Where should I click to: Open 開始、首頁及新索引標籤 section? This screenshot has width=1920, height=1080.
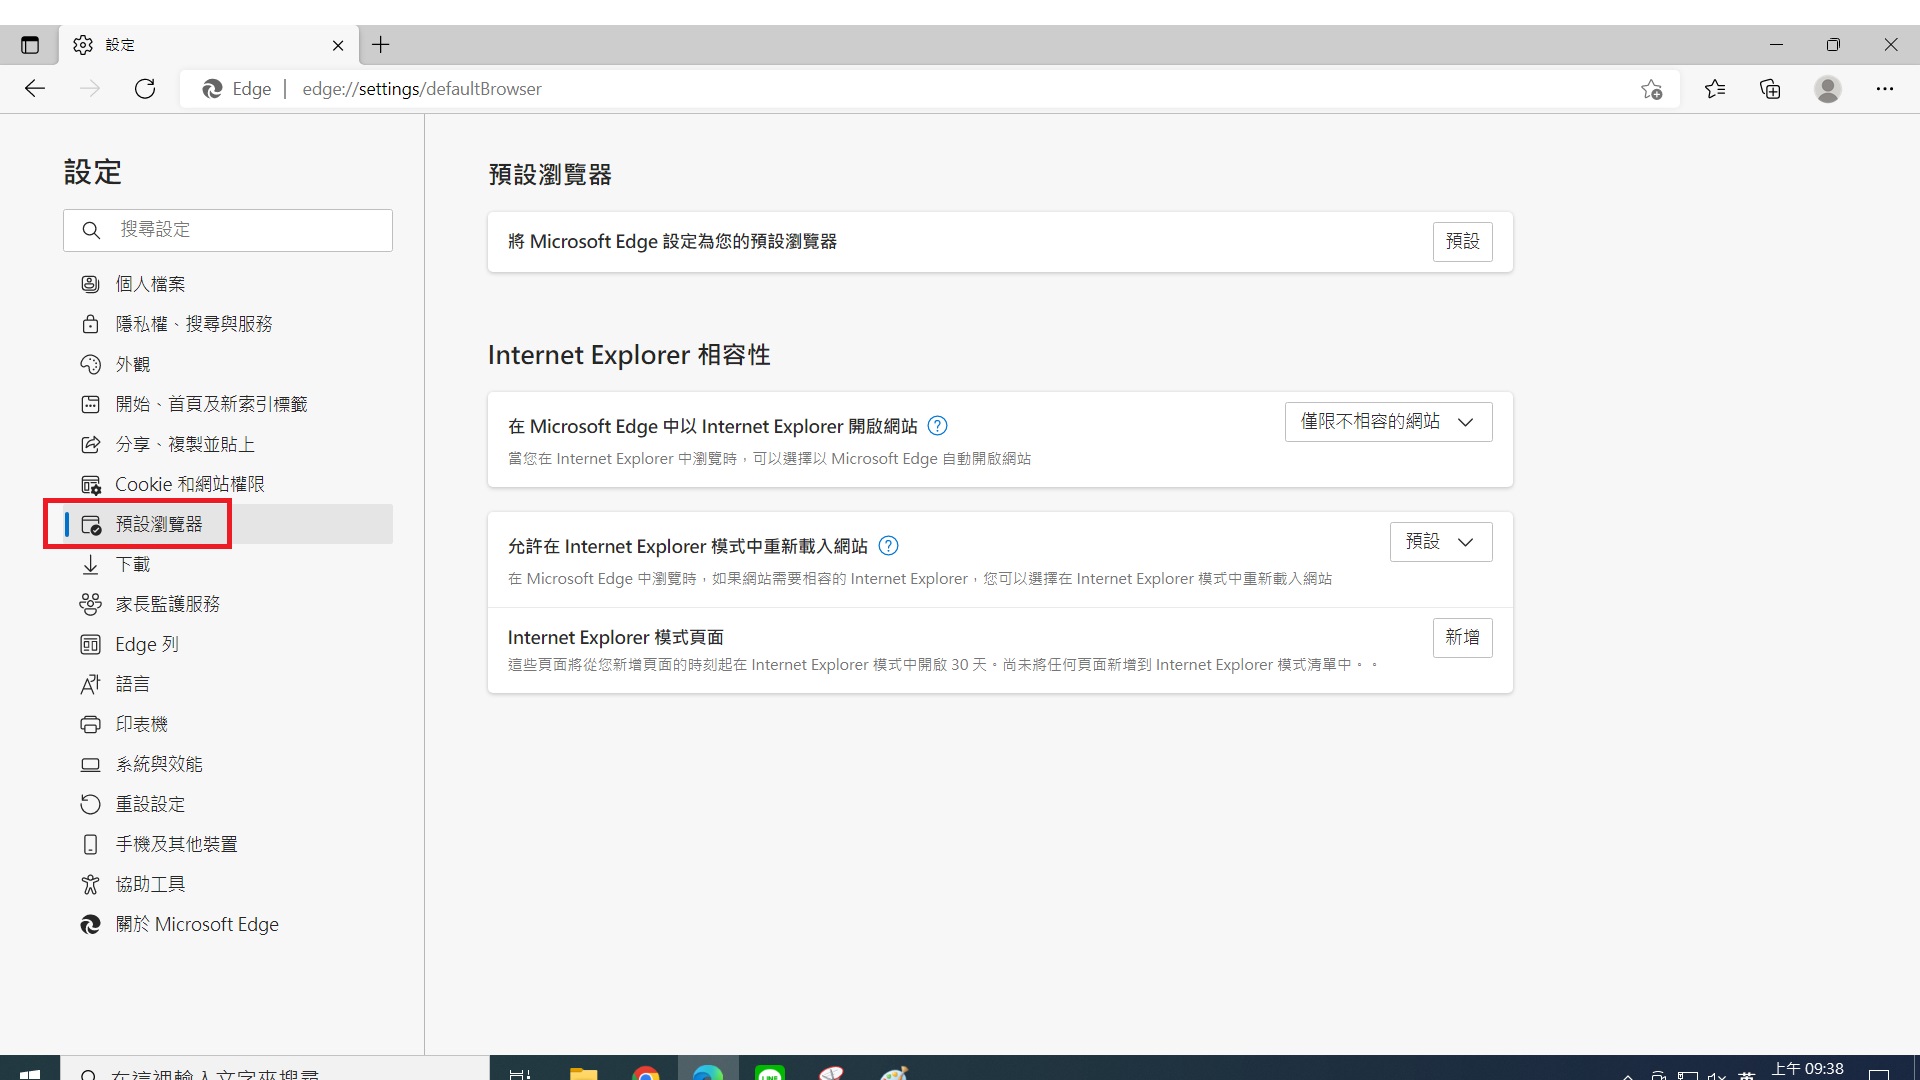click(228, 404)
